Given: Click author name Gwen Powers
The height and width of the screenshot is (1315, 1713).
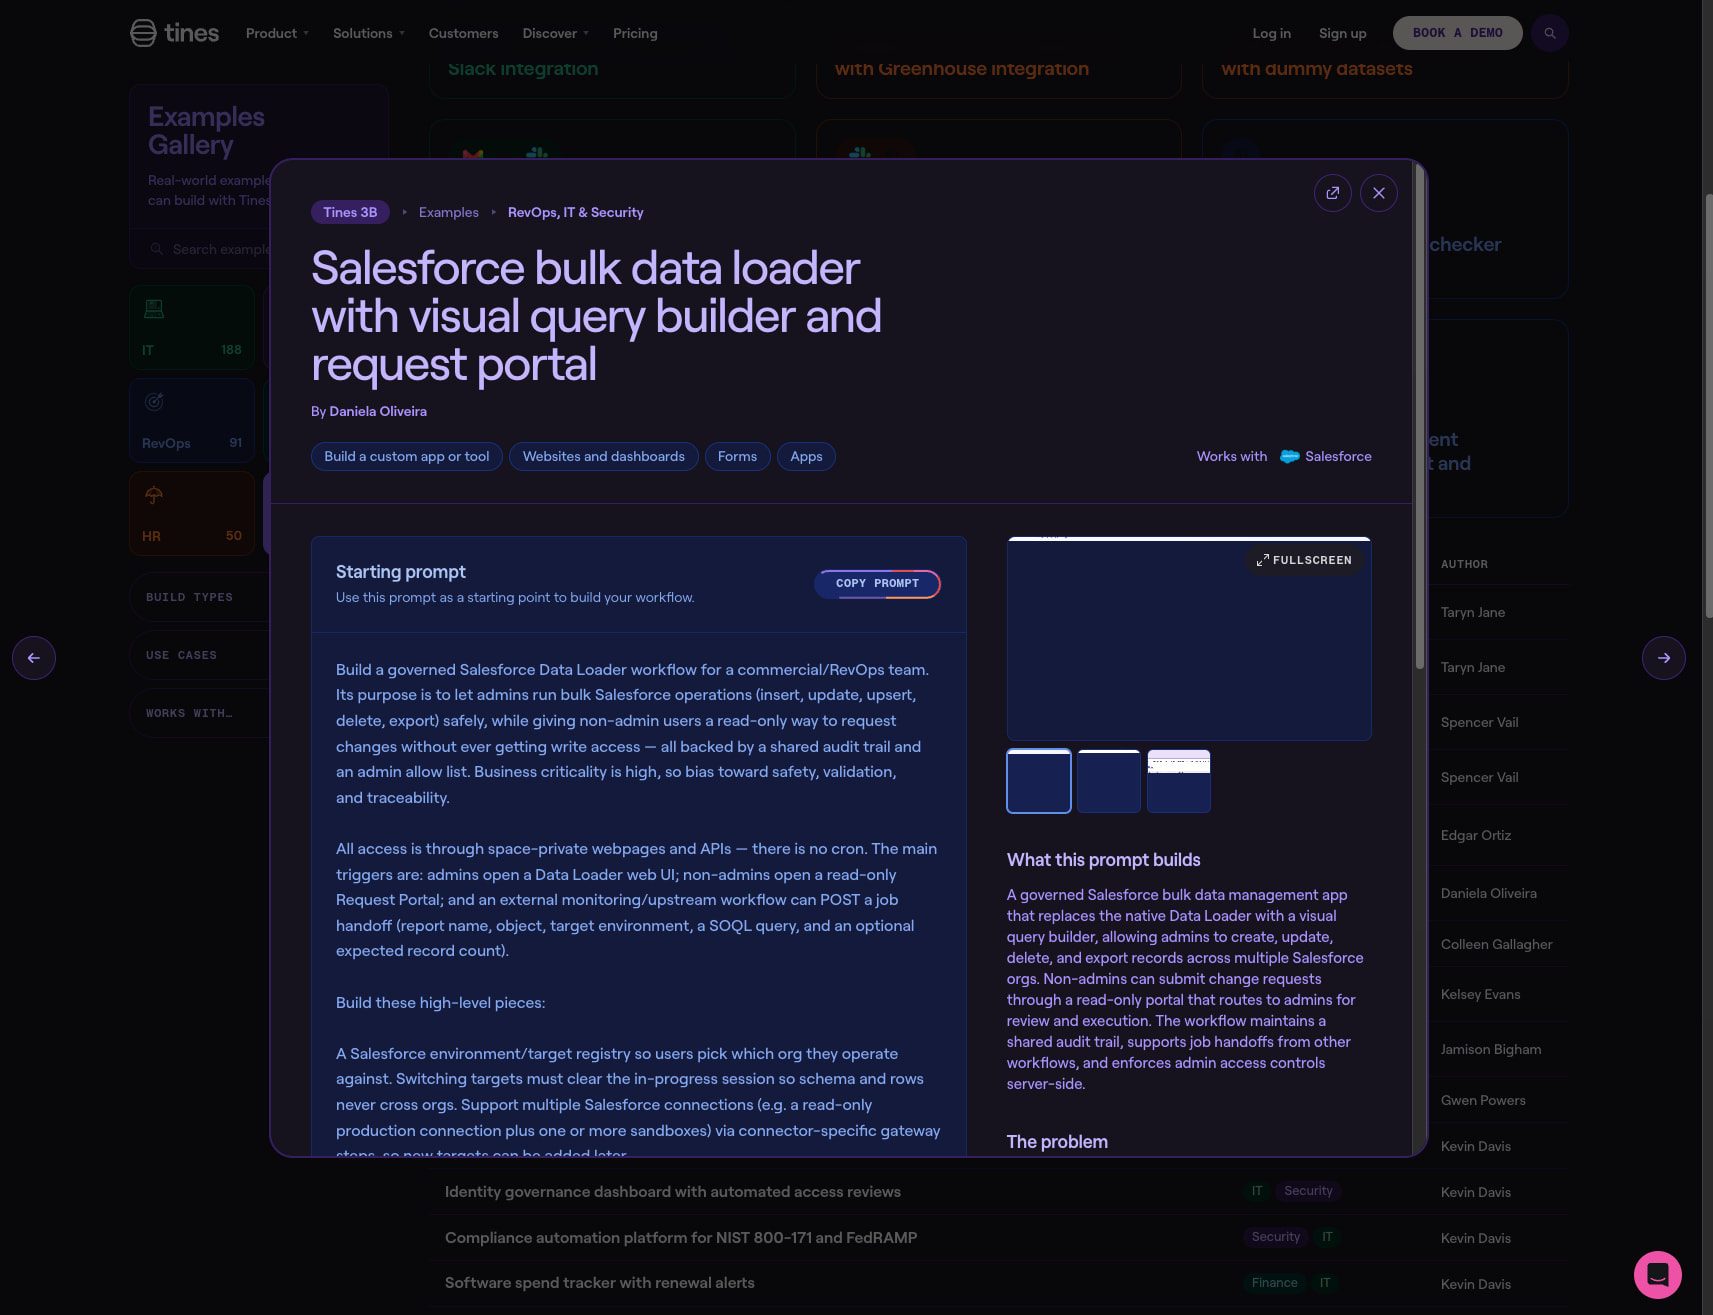Looking at the screenshot, I should point(1483,1101).
